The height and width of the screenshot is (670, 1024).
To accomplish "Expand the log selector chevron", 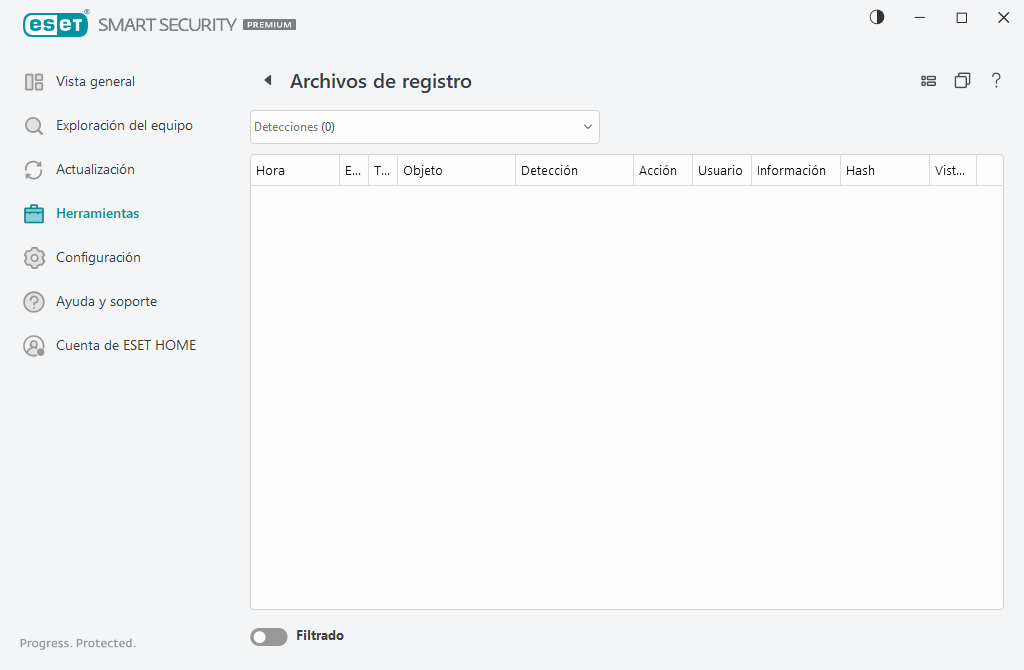I will 587,127.
